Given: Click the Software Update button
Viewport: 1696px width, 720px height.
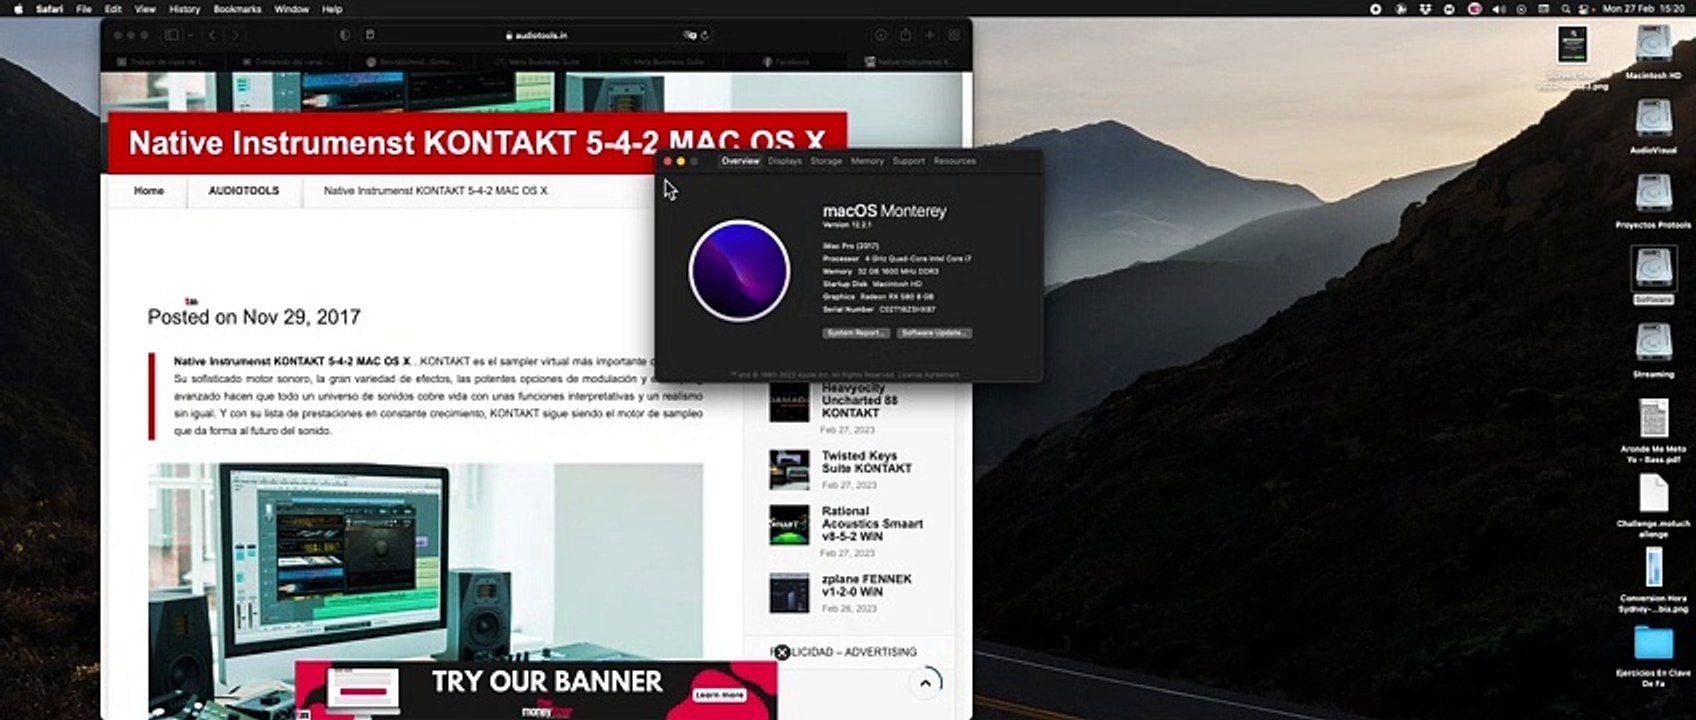Looking at the screenshot, I should click(x=934, y=333).
